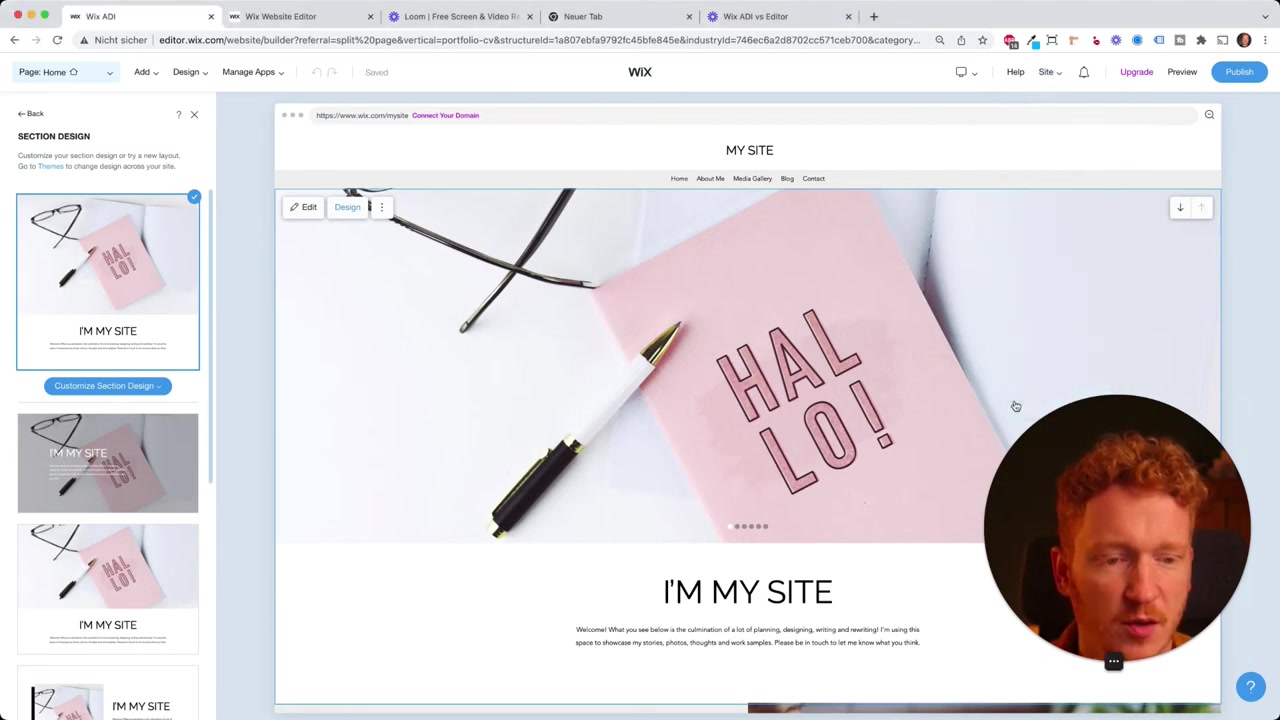Open the Site menu dropdown
Screen dimensions: 1280x720
tap(1050, 72)
